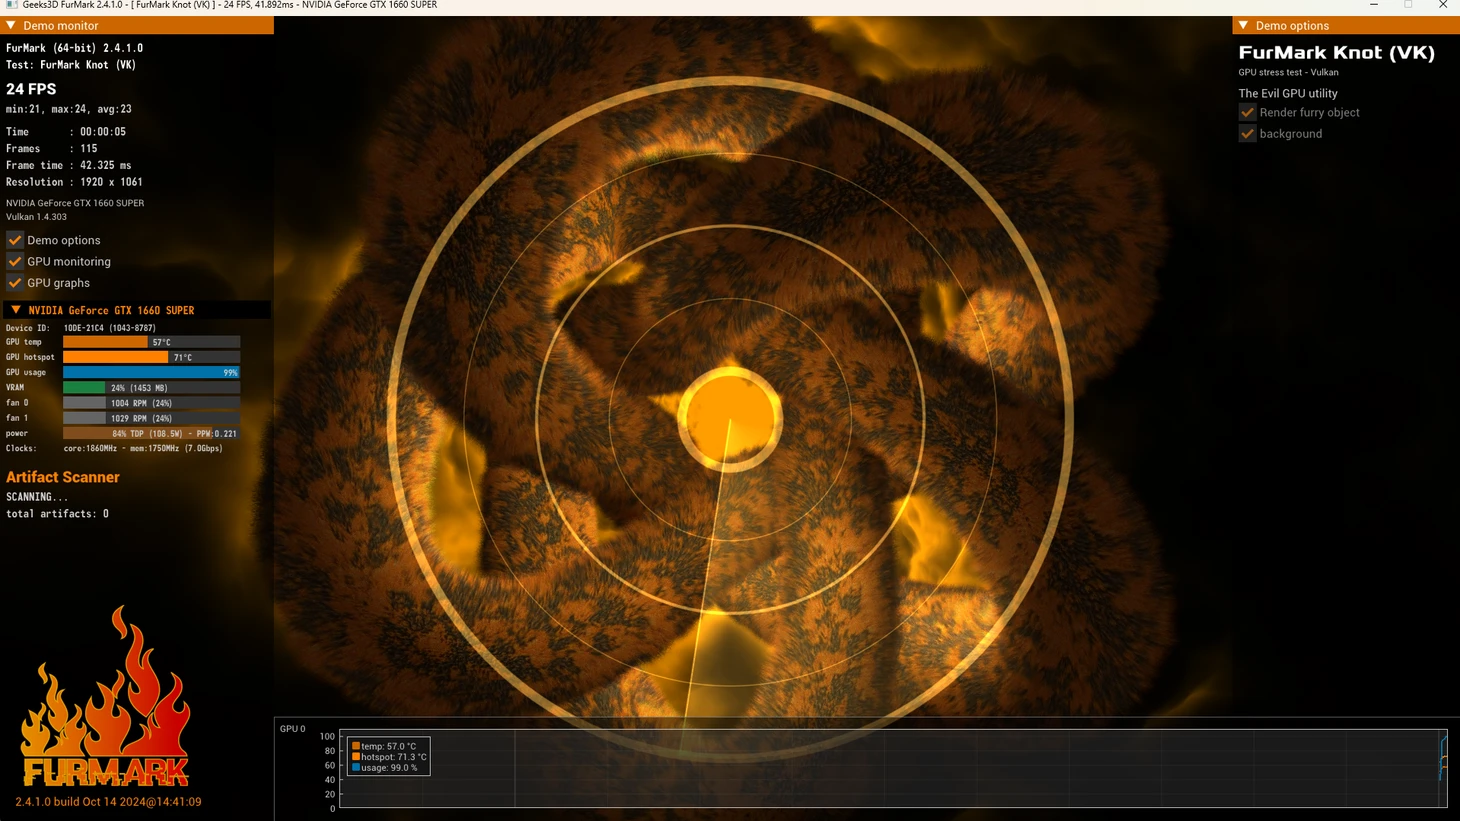Click inside the GPU 0 graph plot area

(893, 769)
